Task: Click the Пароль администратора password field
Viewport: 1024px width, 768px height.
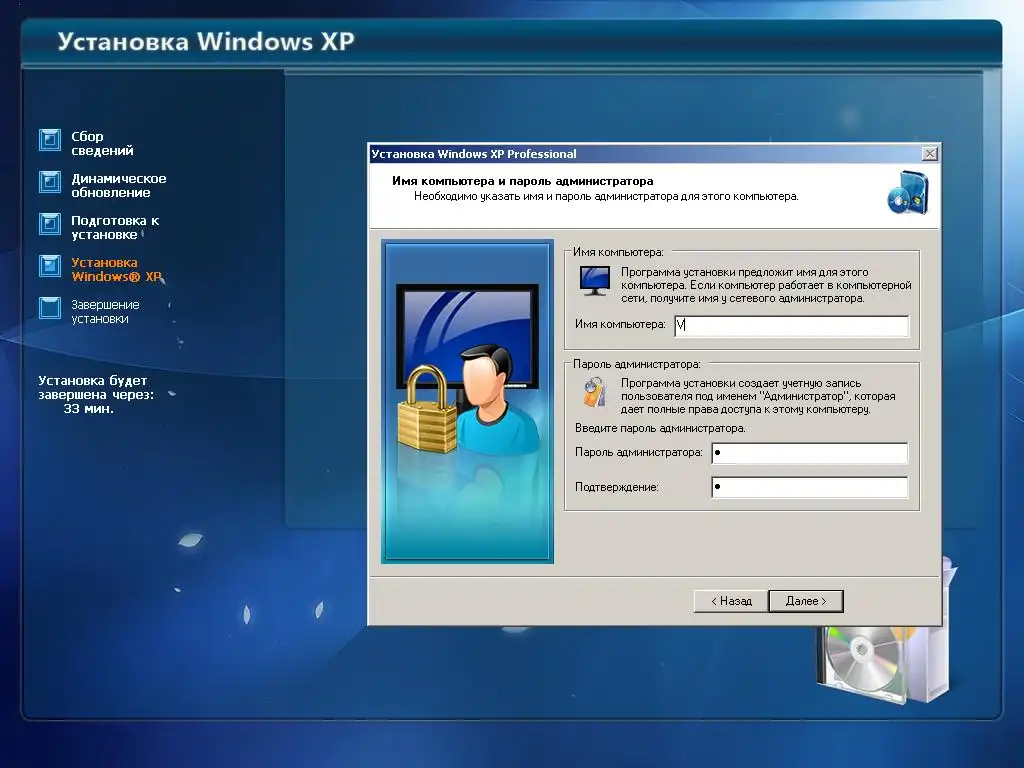Action: [809, 453]
